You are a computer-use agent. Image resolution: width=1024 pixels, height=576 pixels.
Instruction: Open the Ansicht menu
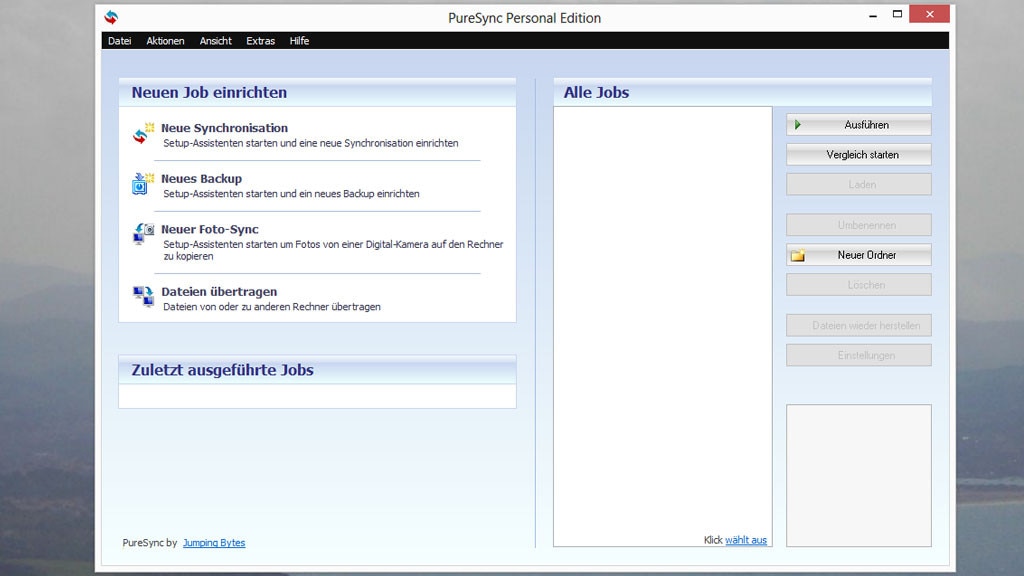pyautogui.click(x=216, y=40)
